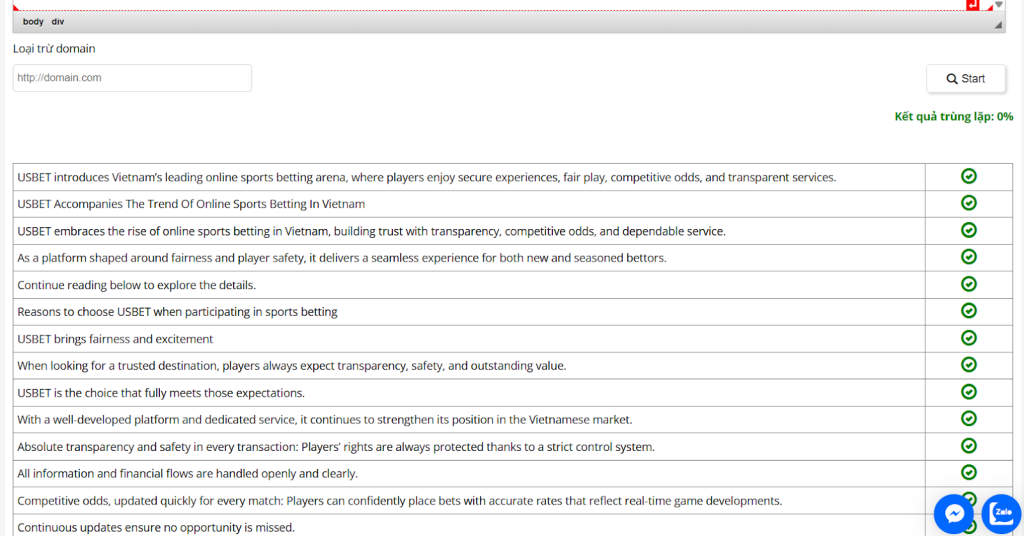Click check icon for 'Continue reading below' row
1024x536 pixels.
[968, 284]
